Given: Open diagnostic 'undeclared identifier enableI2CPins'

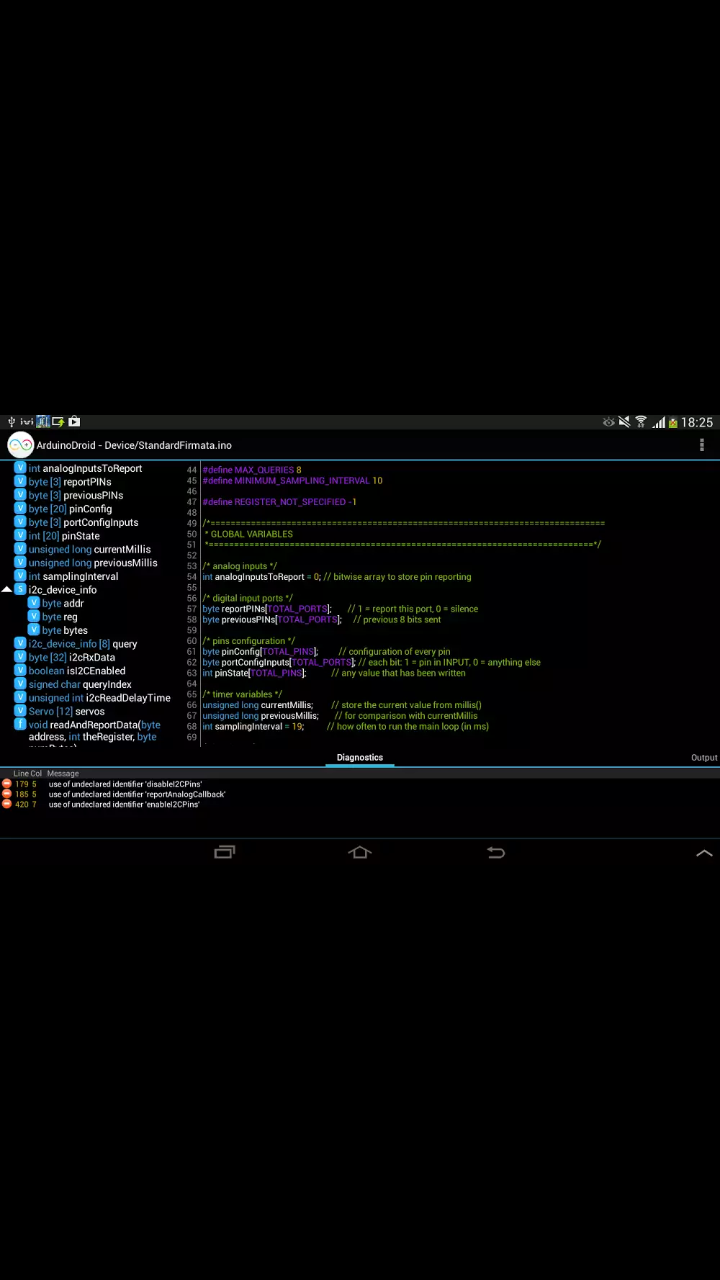Looking at the screenshot, I should pos(124,804).
